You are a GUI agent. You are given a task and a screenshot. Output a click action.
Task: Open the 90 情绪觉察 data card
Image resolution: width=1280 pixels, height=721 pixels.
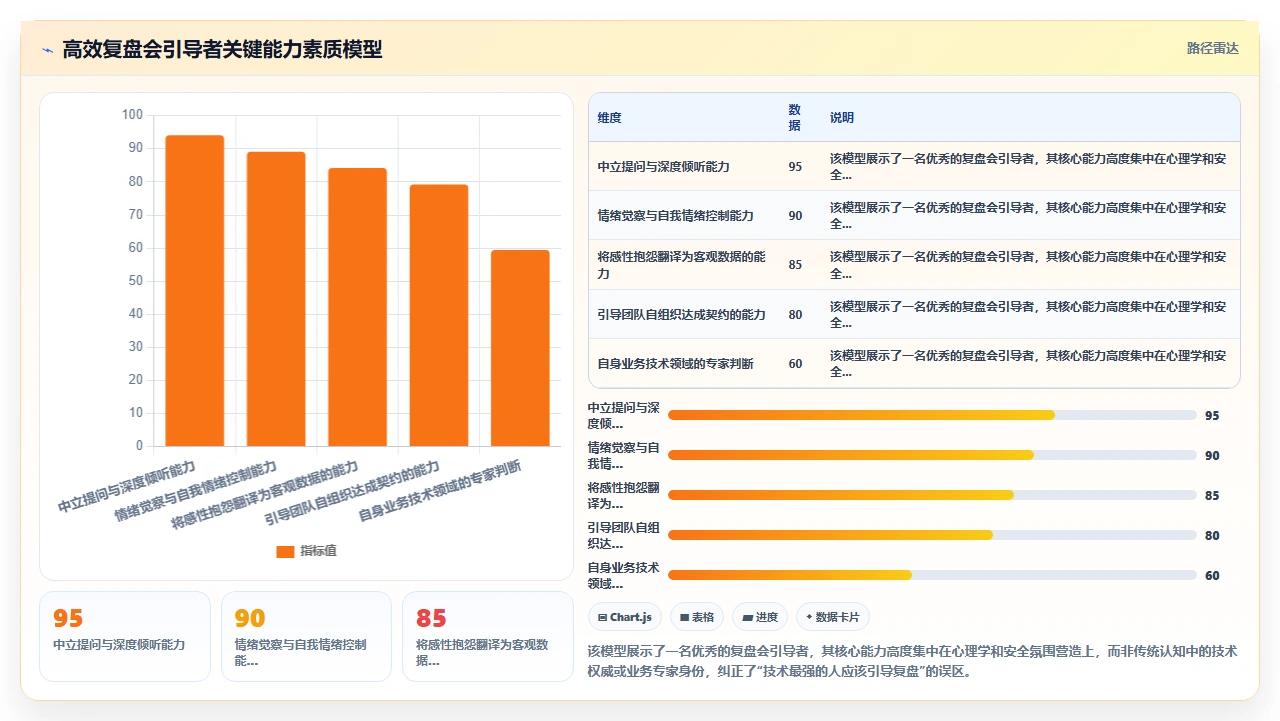point(306,636)
